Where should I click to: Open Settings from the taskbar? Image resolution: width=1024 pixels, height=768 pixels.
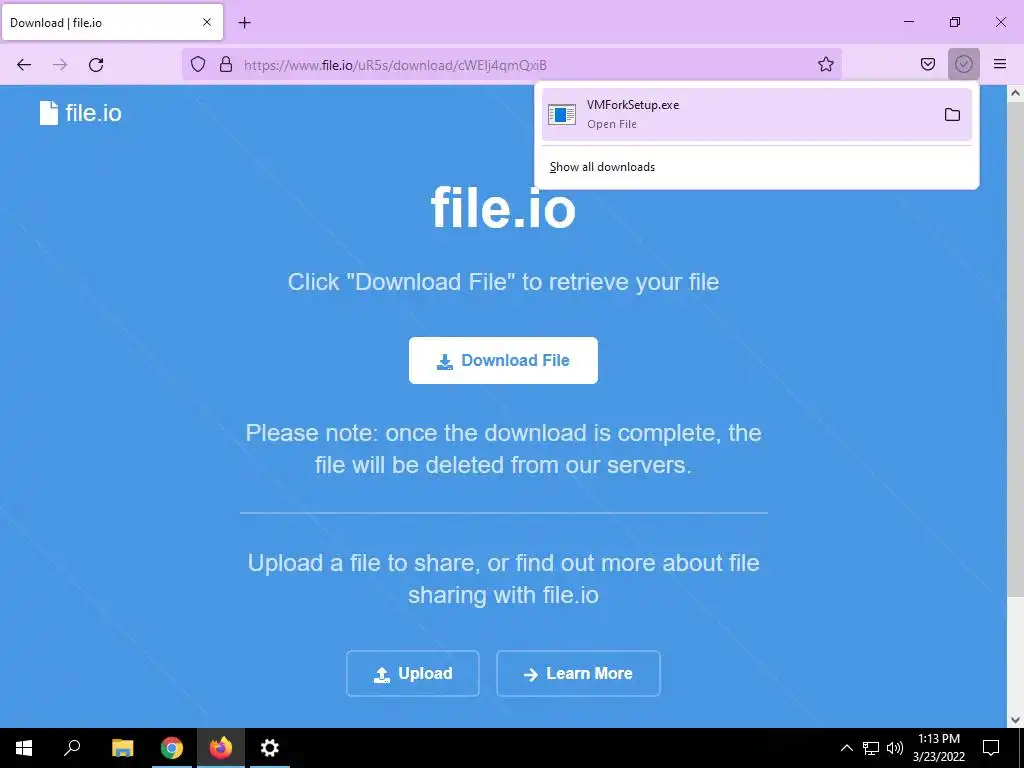pyautogui.click(x=270, y=748)
